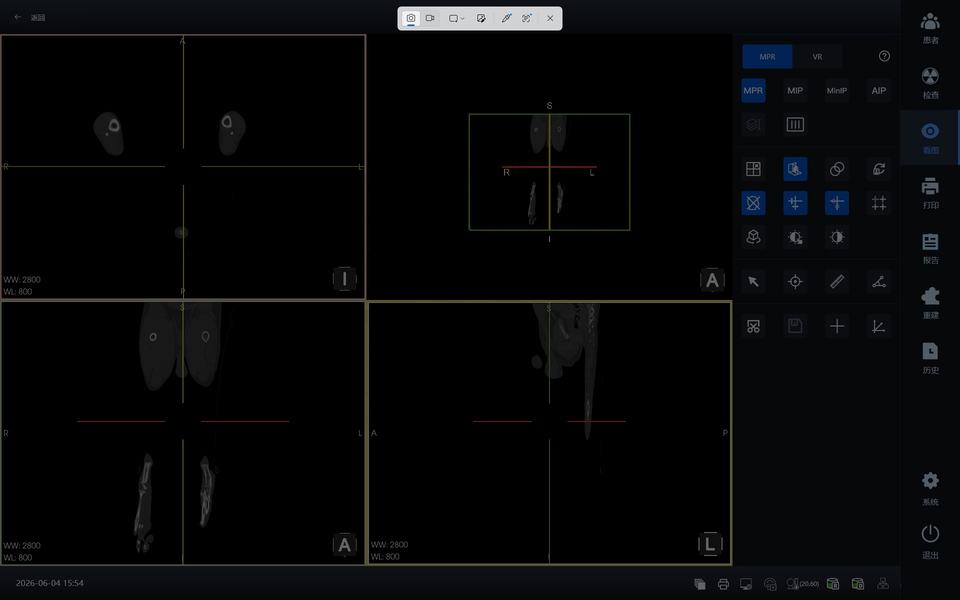This screenshot has height=600, width=960.
Task: Click the text extraction scan icon
Action: click(x=527, y=18)
